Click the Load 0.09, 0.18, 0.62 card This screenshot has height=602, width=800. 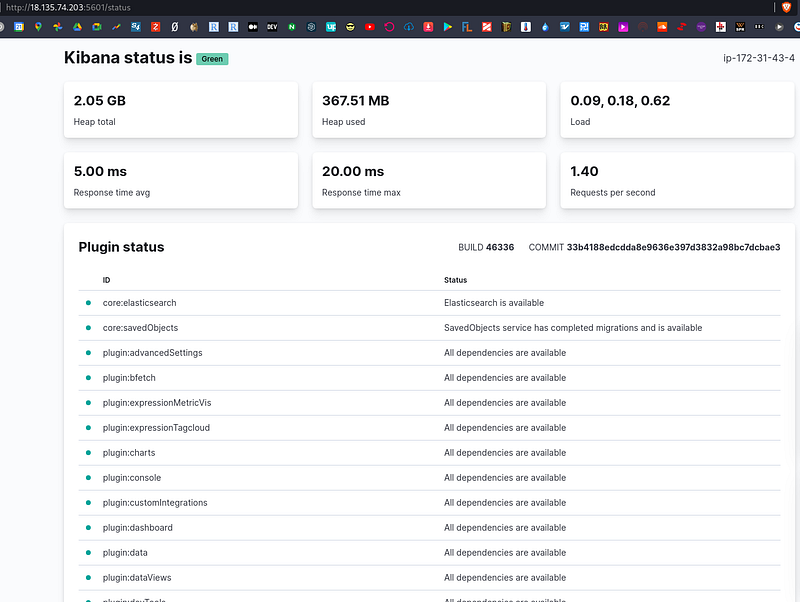click(x=677, y=110)
